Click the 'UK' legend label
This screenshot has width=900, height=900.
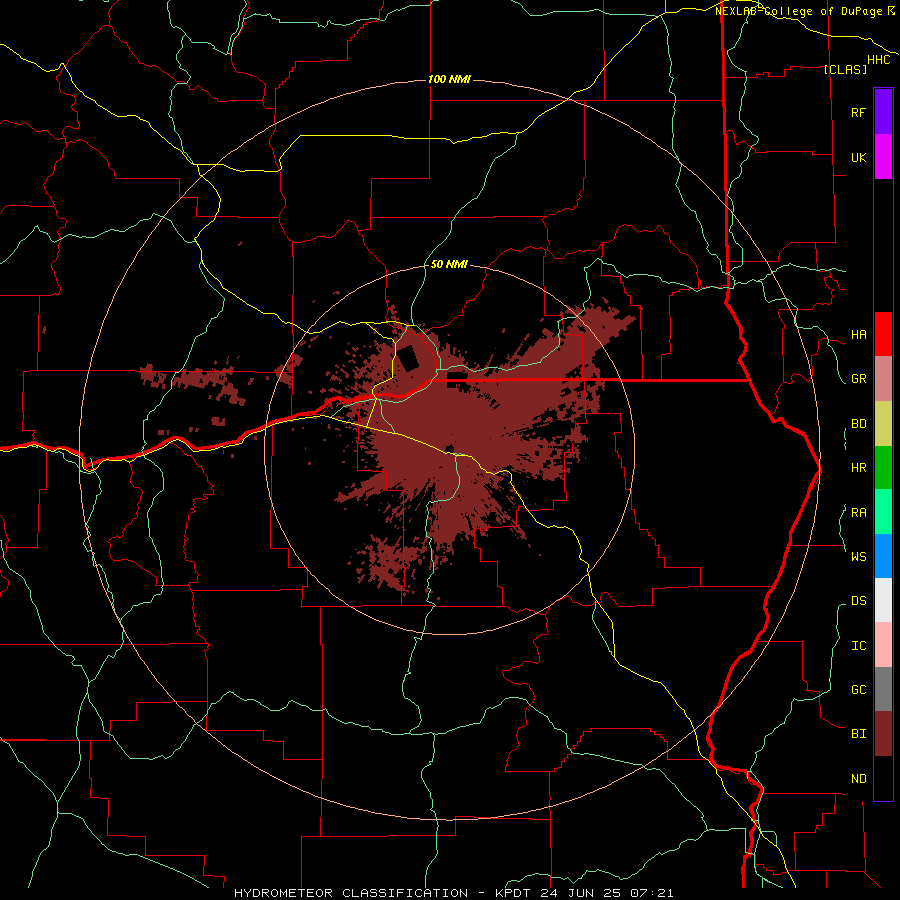click(x=859, y=158)
